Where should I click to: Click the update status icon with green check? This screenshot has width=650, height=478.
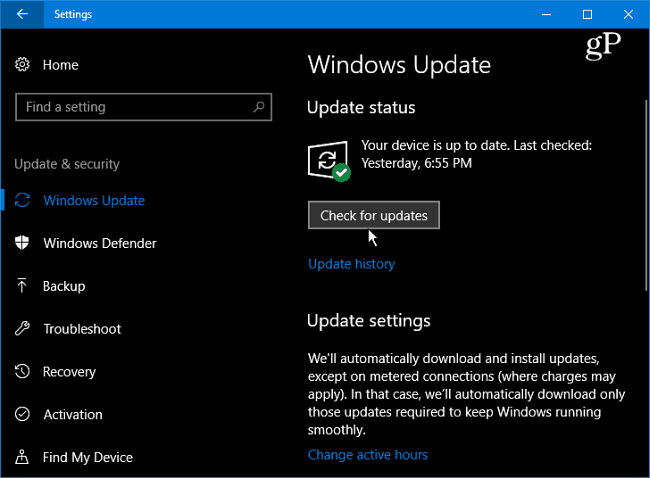[x=329, y=161]
